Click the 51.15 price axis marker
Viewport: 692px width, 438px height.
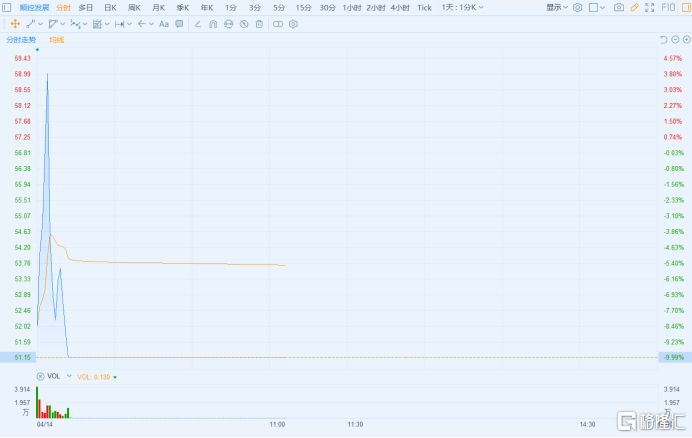pyautogui.click(x=18, y=357)
